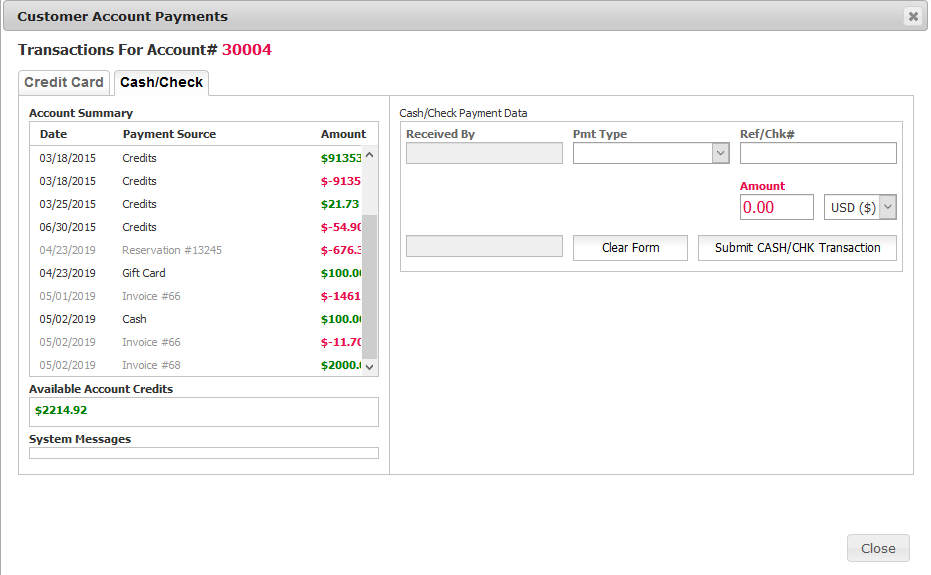Click the Close button at bottom right
This screenshot has width=931, height=575.
[877, 548]
